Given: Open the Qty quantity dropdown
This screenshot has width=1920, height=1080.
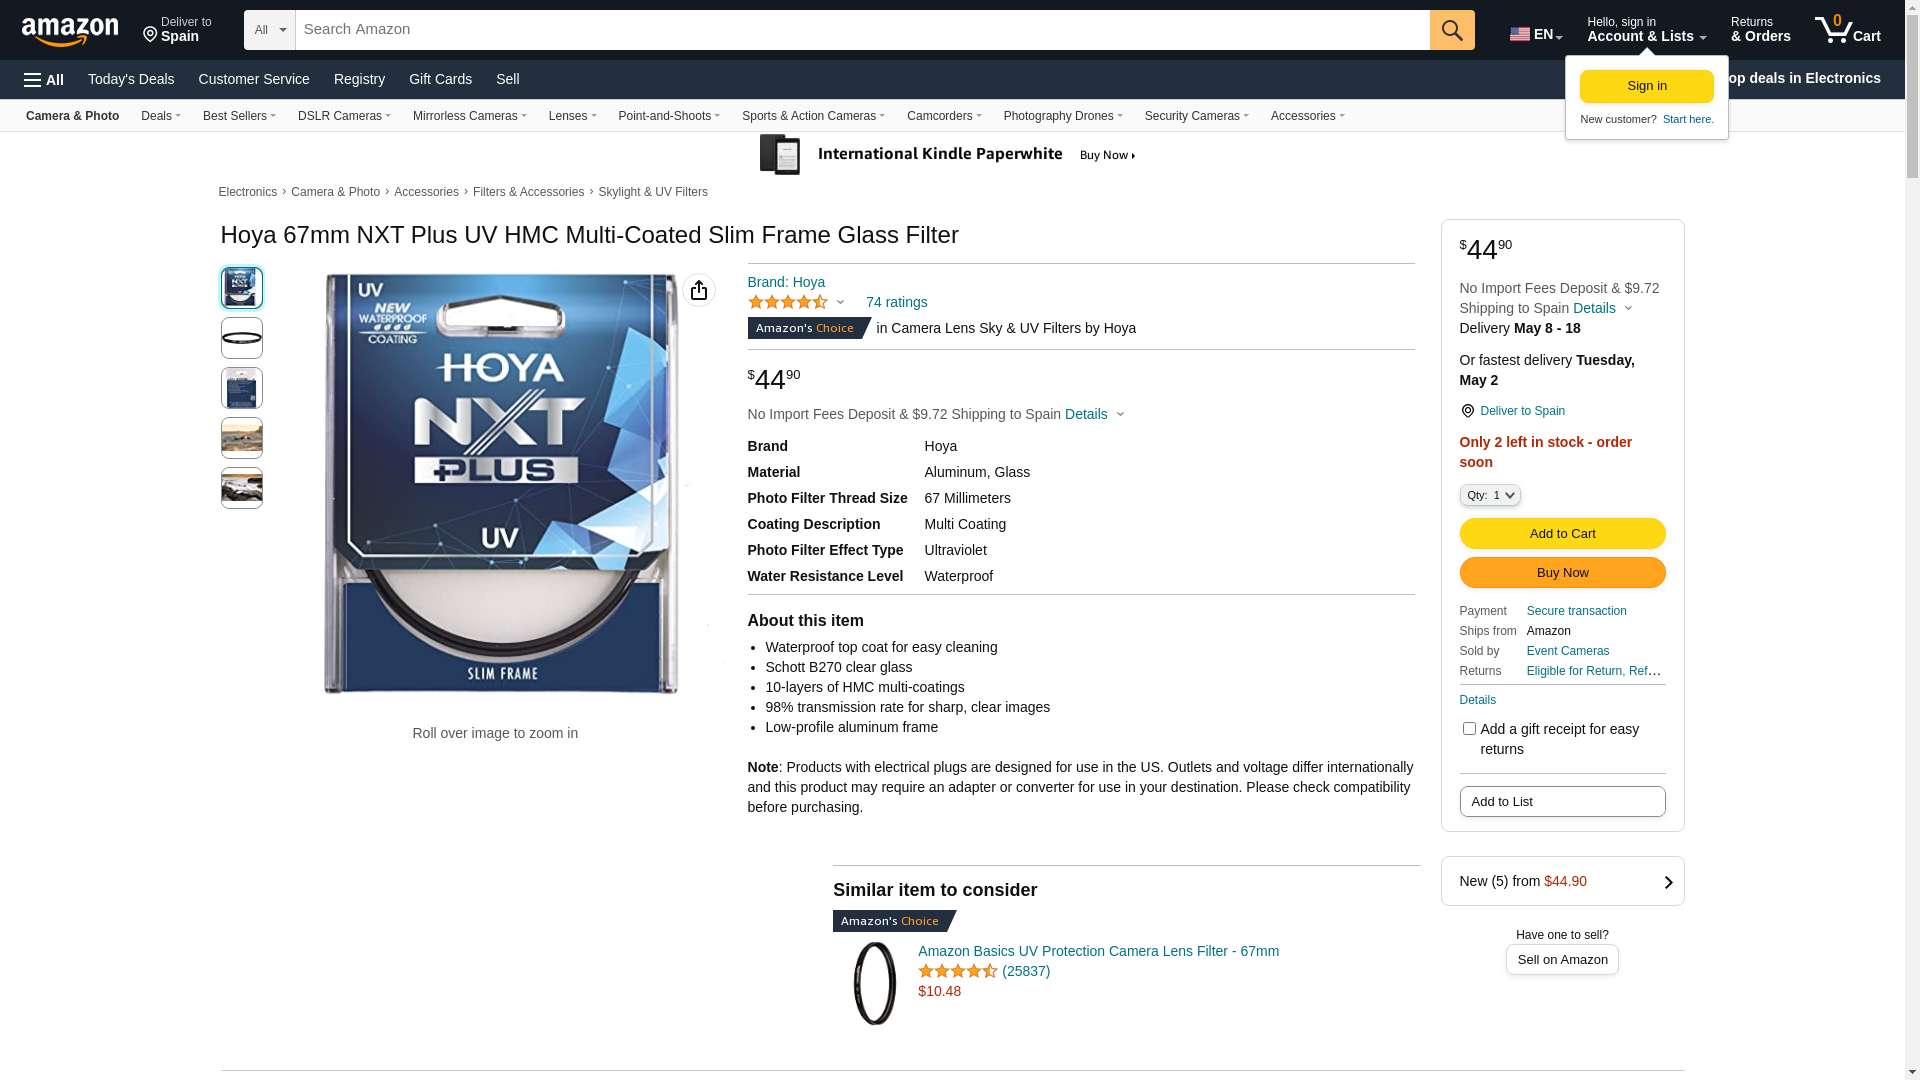Looking at the screenshot, I should pyautogui.click(x=1490, y=495).
